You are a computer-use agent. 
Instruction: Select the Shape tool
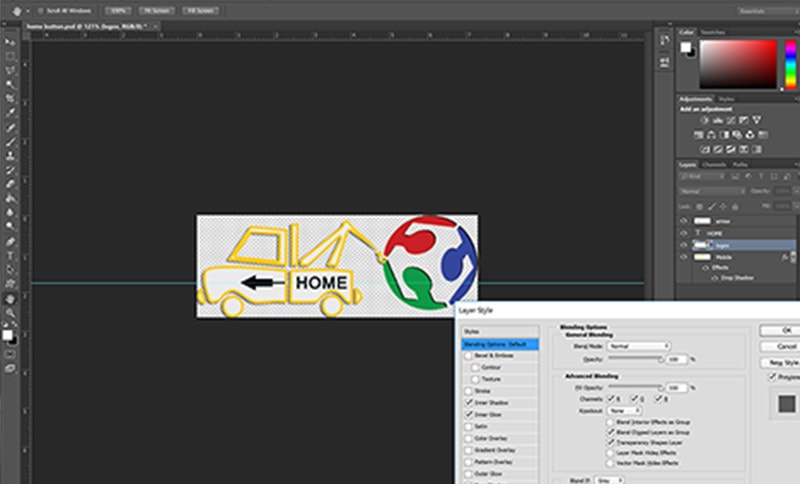10,284
